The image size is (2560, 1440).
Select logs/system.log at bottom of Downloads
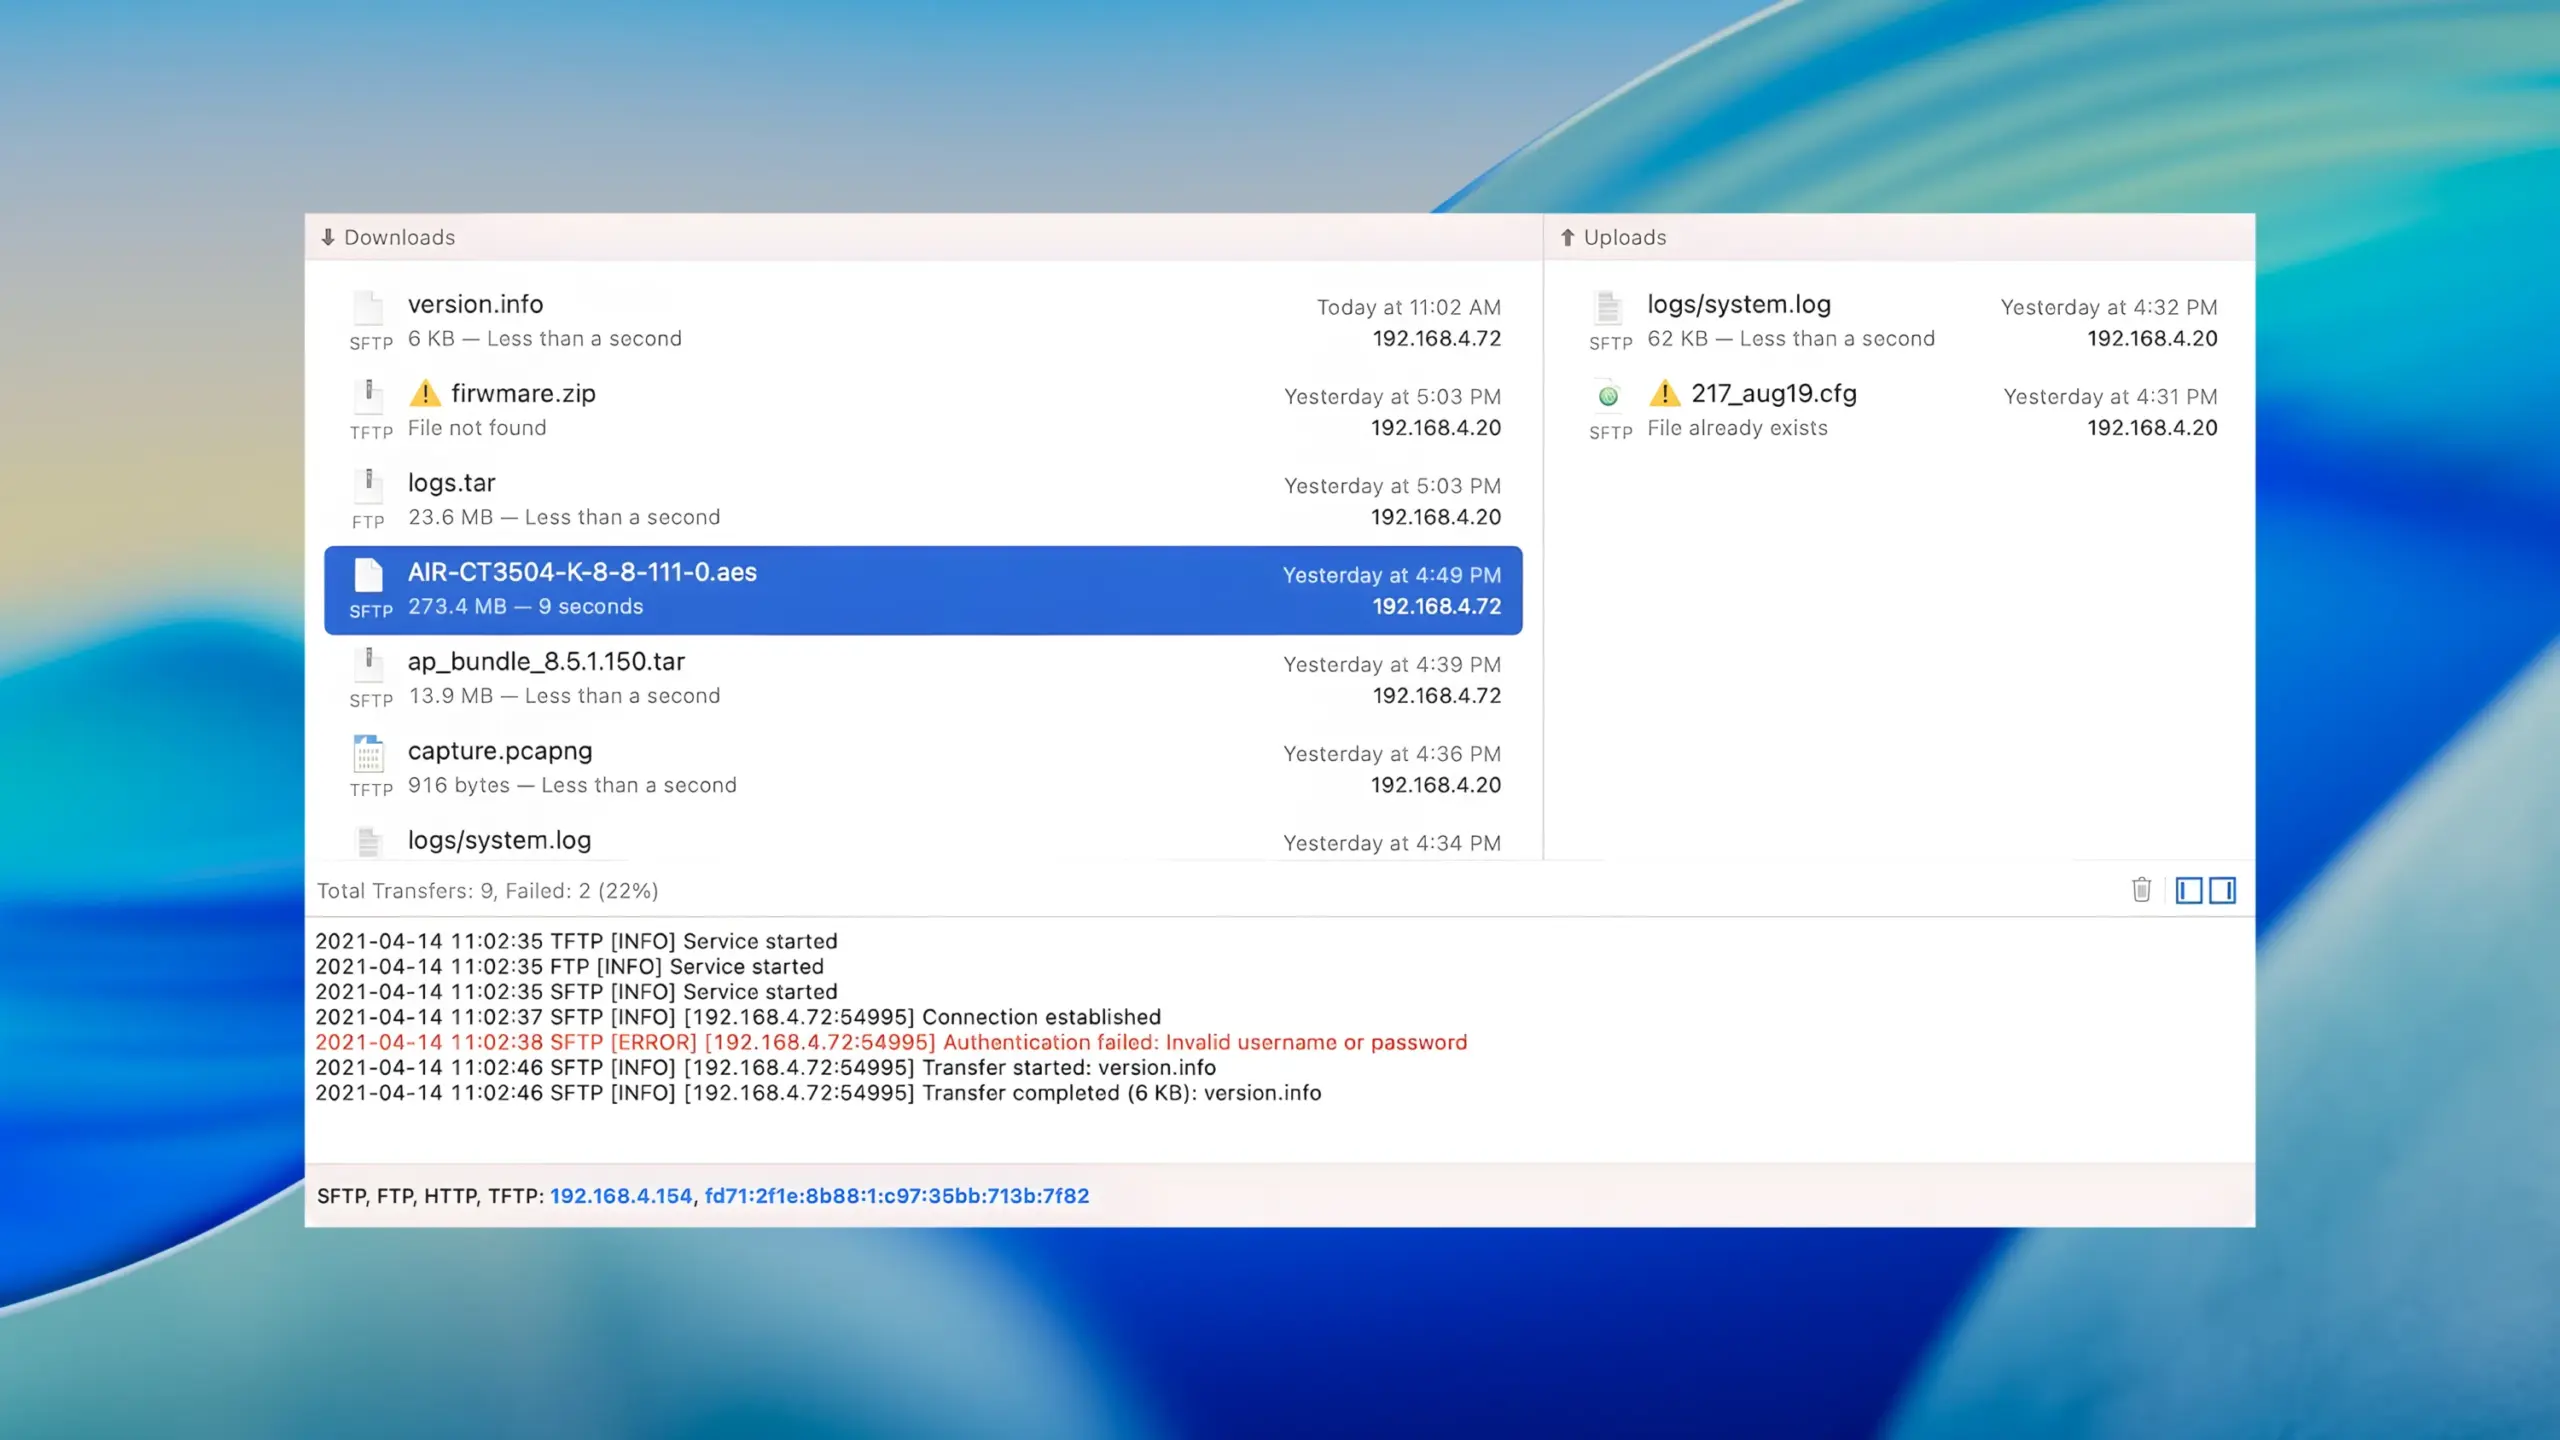click(x=500, y=841)
